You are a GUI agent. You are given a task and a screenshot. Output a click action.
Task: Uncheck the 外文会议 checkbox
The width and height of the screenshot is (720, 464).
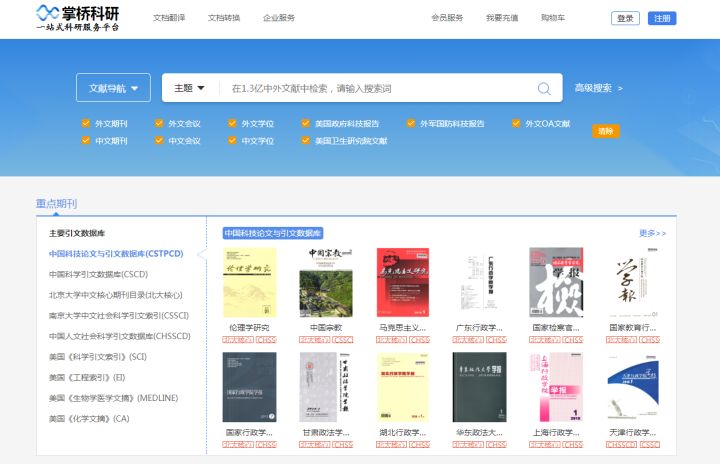pos(159,123)
